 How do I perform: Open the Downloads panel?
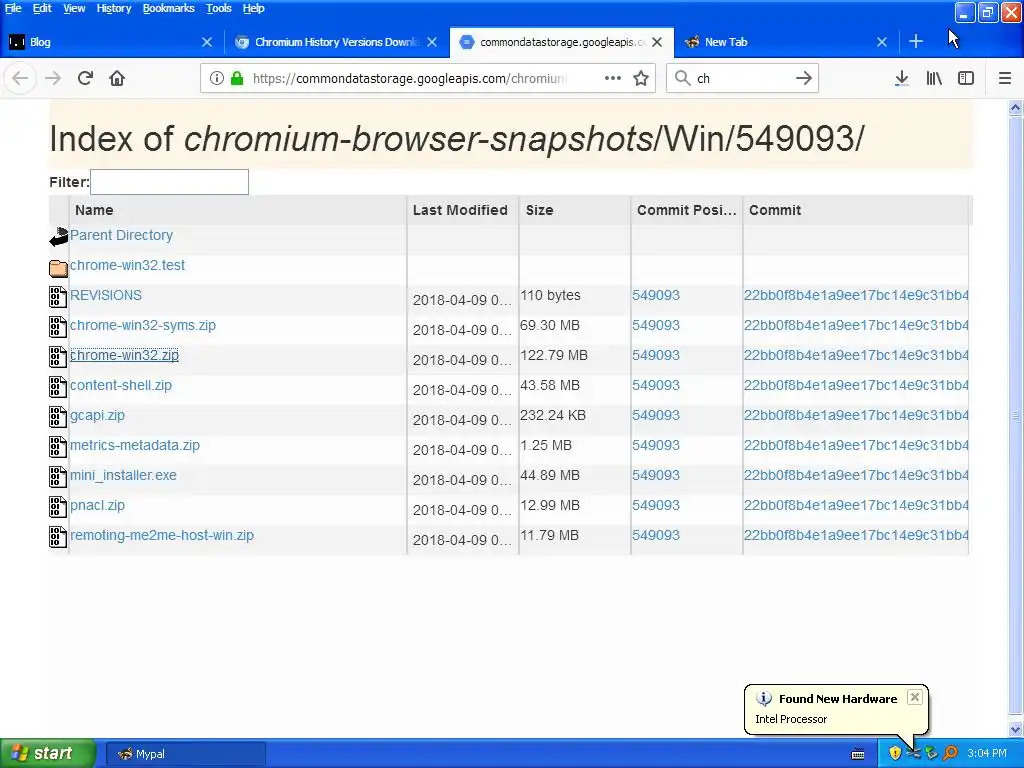[x=901, y=78]
